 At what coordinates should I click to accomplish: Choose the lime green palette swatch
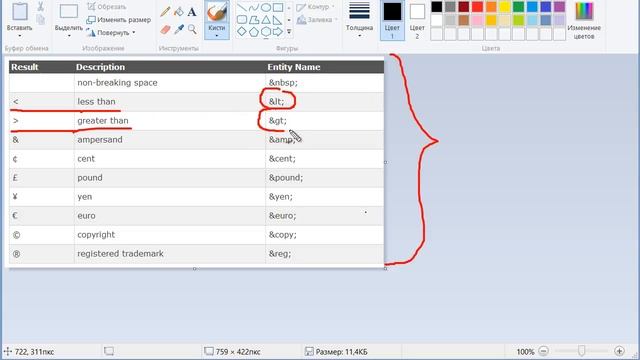[518, 20]
